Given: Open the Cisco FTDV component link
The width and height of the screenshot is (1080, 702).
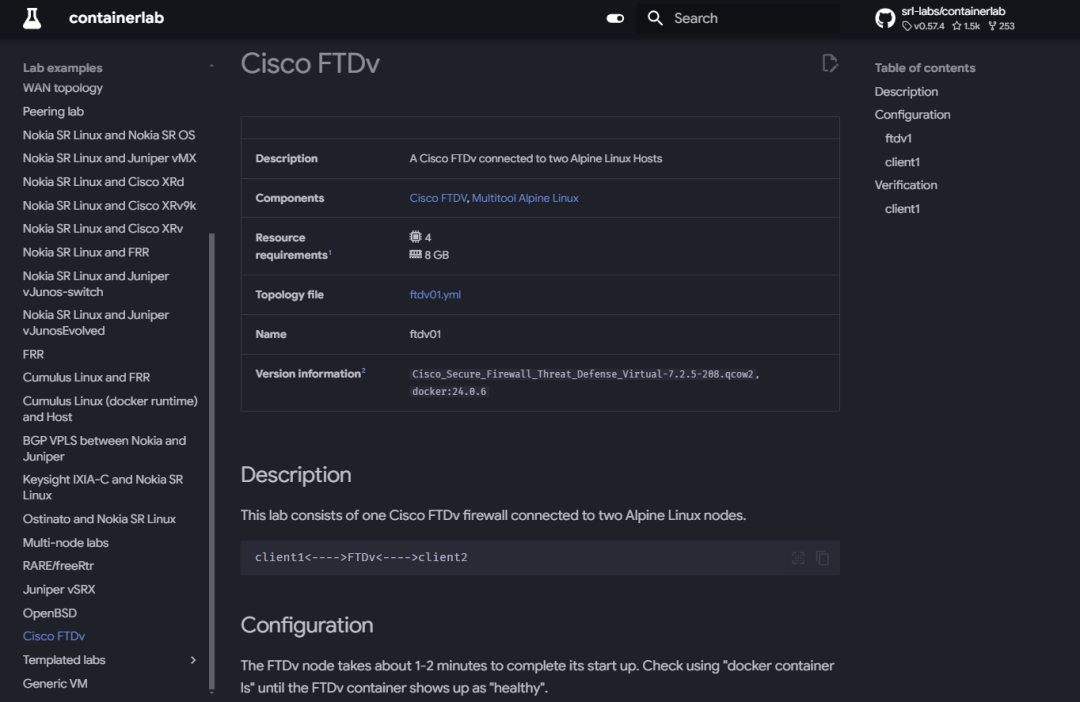Looking at the screenshot, I should pyautogui.click(x=438, y=198).
